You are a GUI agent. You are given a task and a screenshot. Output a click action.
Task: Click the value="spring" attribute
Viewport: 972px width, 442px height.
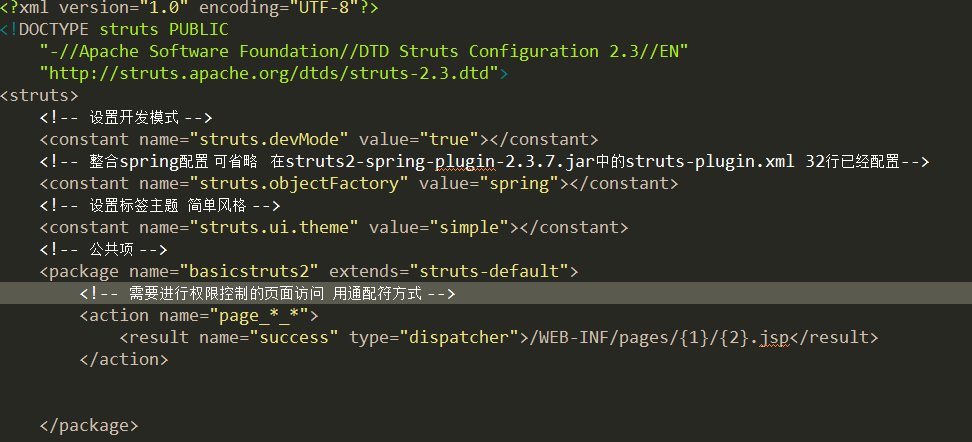490,184
